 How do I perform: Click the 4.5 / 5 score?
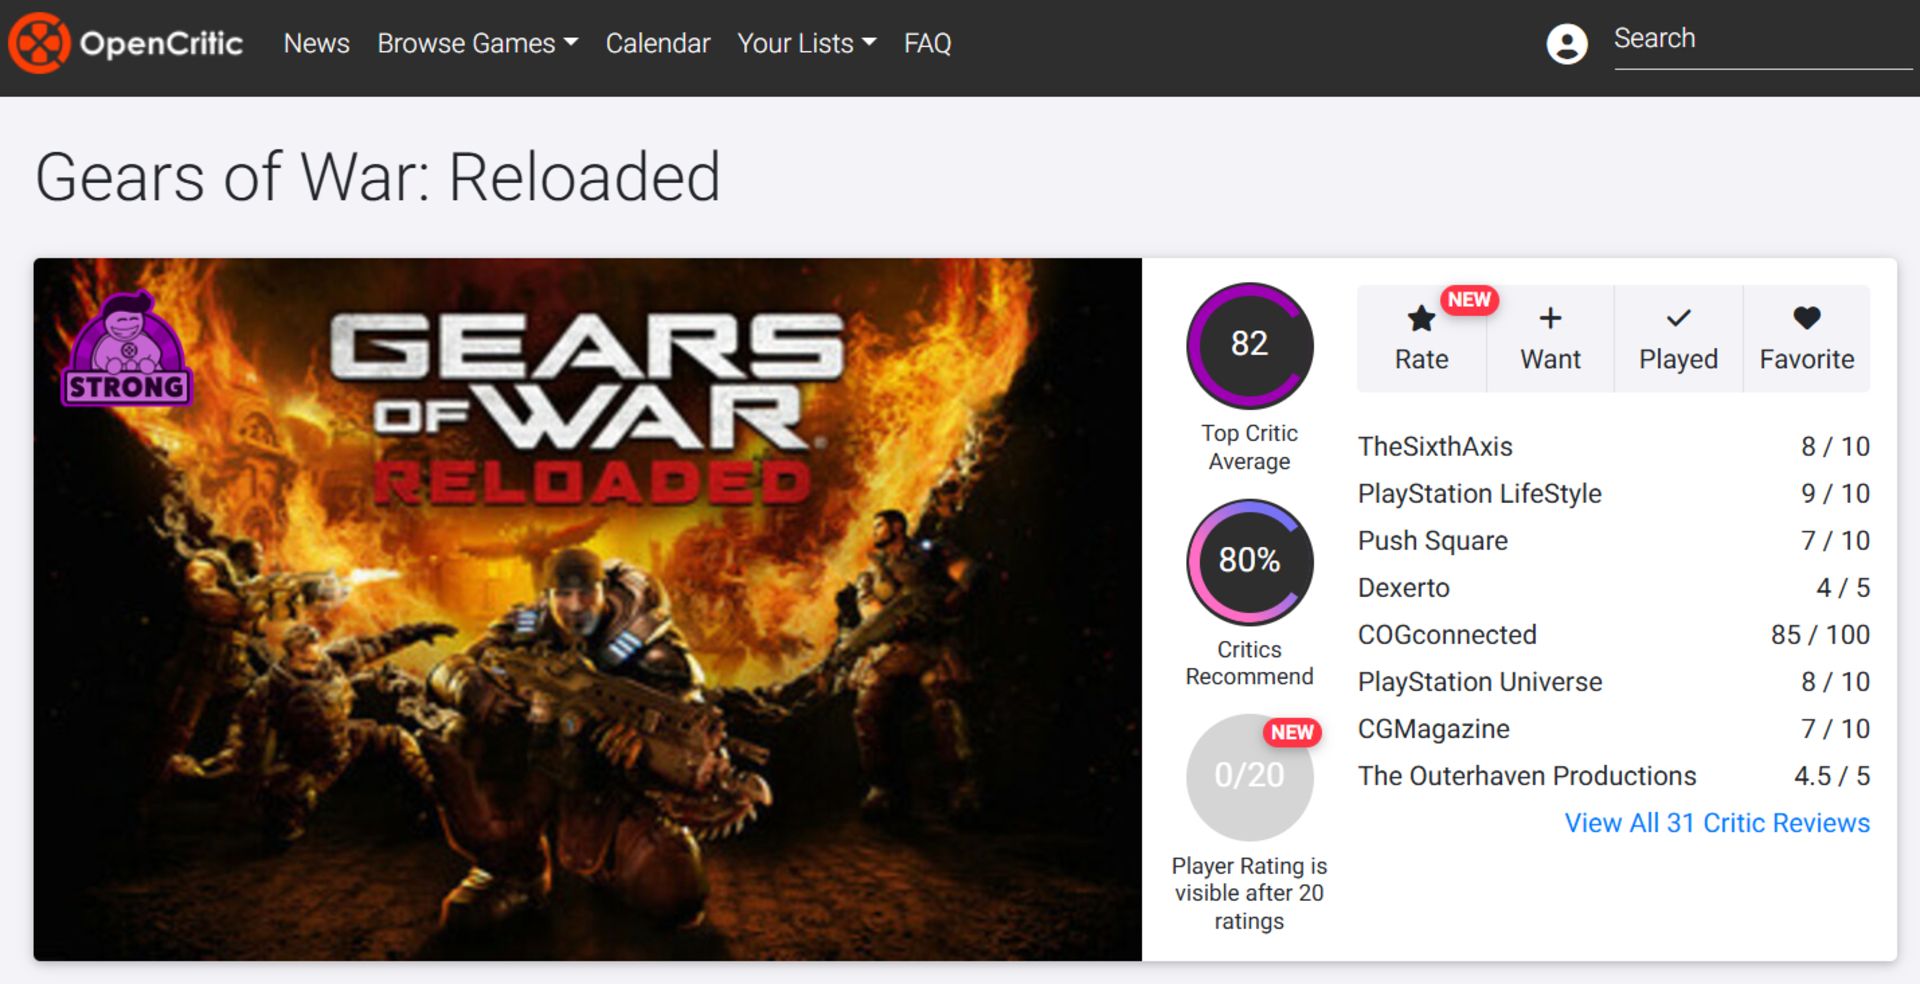(x=1831, y=776)
